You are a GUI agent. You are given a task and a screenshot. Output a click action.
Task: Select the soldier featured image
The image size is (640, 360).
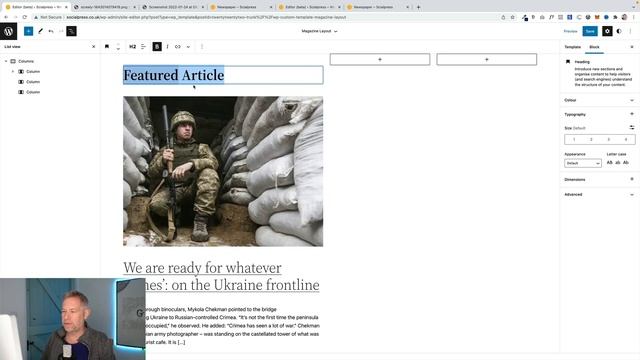click(223, 171)
